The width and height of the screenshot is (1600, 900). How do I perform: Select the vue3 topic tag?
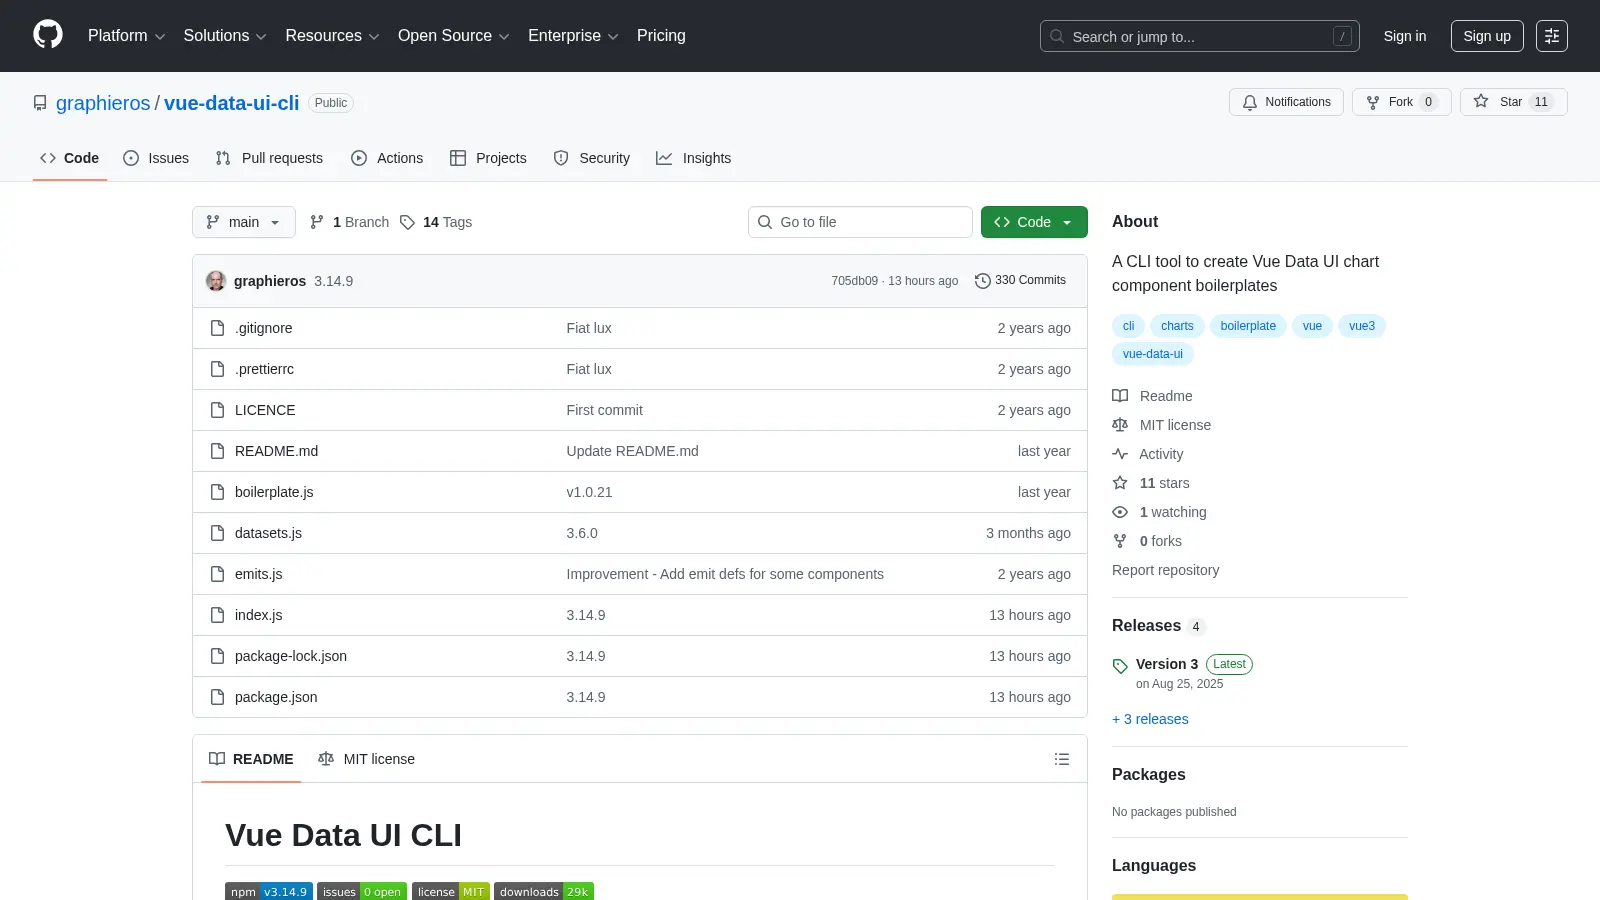(1361, 326)
